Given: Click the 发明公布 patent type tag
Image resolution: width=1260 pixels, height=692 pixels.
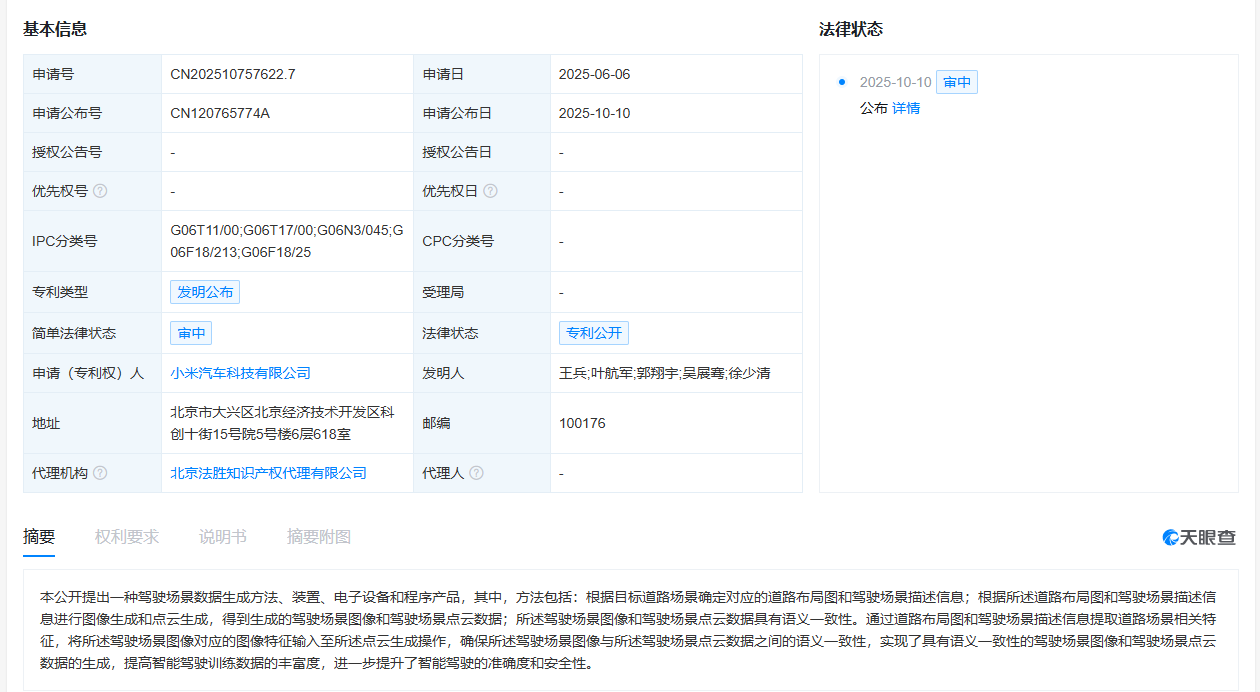Looking at the screenshot, I should [204, 291].
